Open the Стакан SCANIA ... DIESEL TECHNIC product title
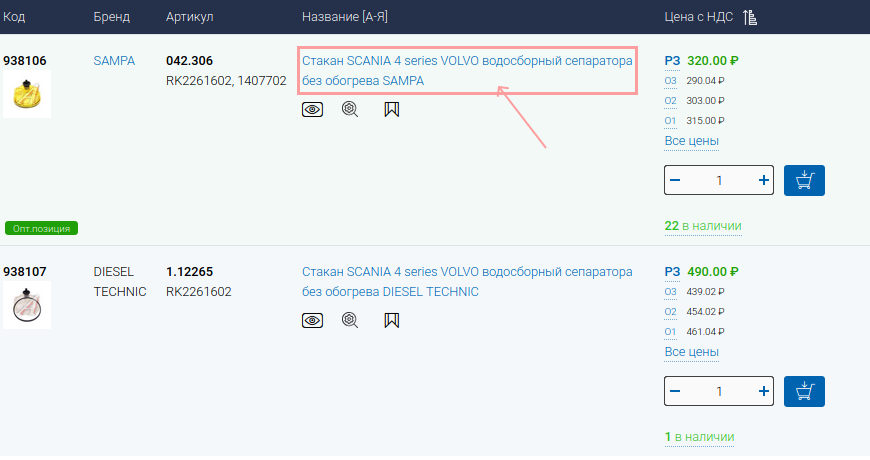Image resolution: width=870 pixels, height=460 pixels. click(x=467, y=281)
